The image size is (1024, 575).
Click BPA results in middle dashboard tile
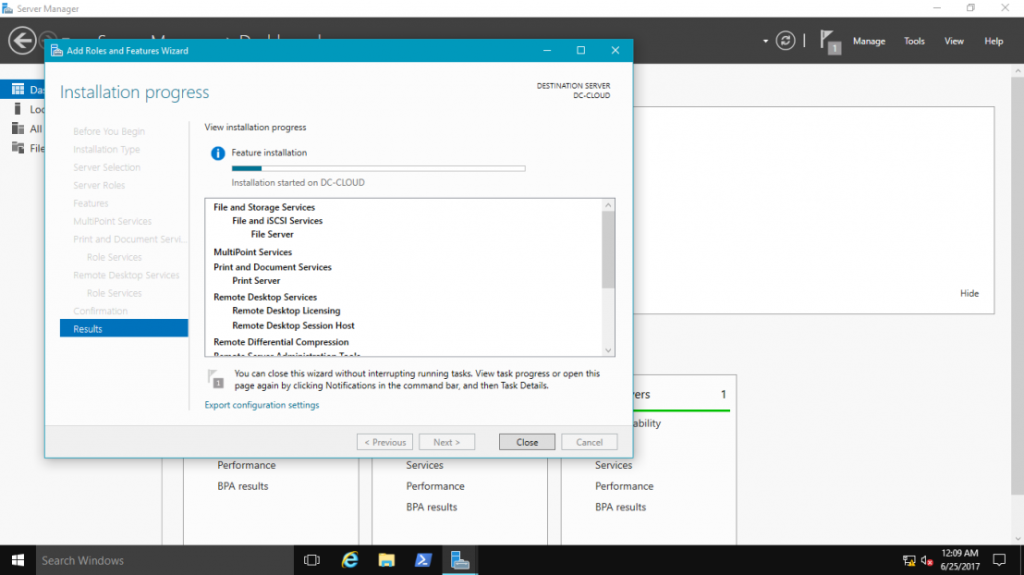tap(431, 507)
